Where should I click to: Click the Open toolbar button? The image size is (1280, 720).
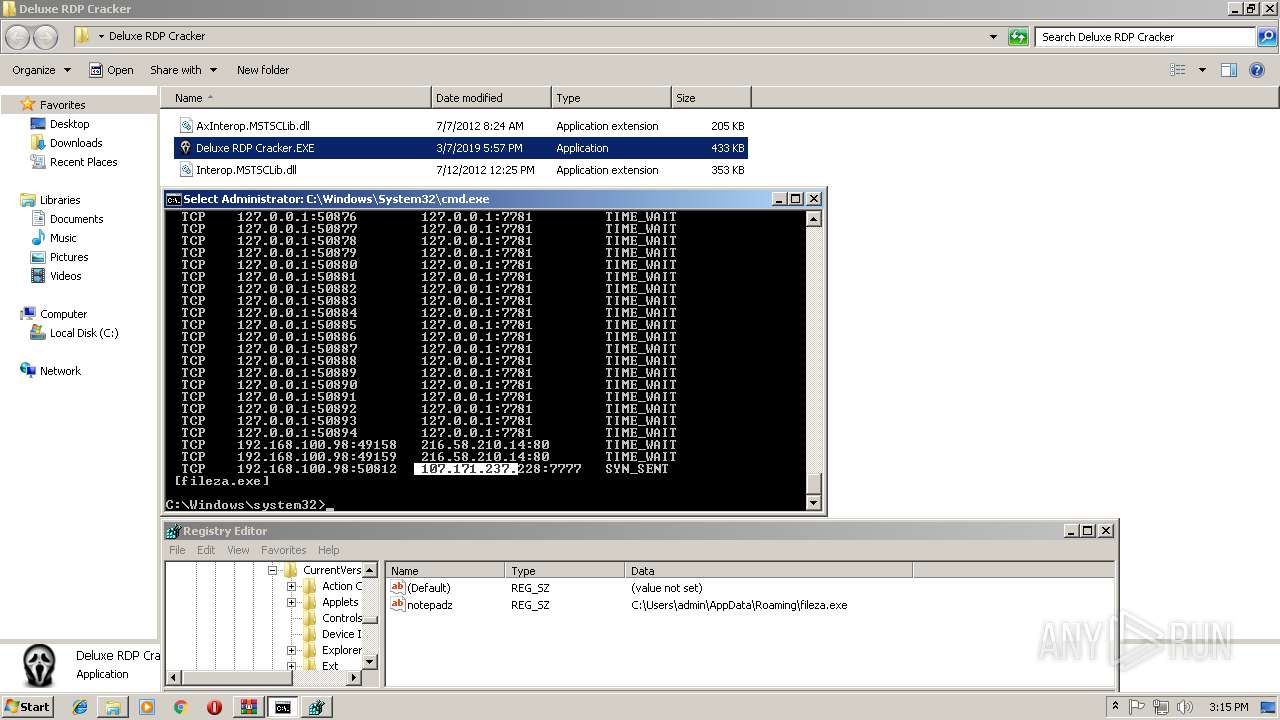[111, 70]
